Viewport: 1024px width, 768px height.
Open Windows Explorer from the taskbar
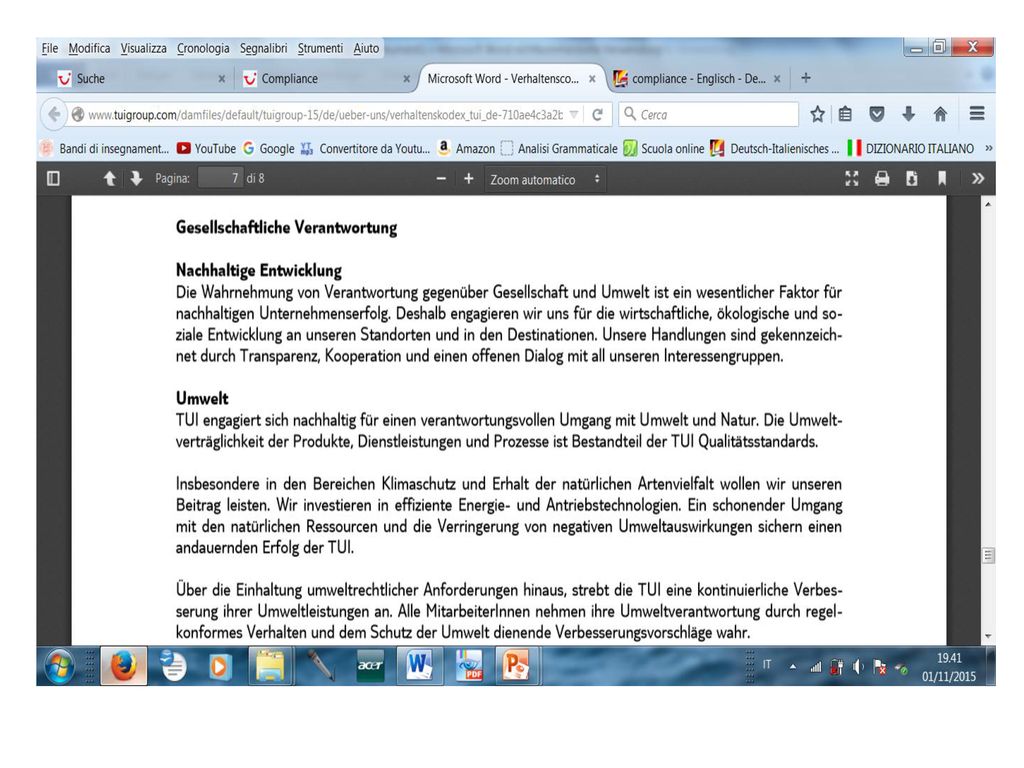pyautogui.click(x=270, y=667)
